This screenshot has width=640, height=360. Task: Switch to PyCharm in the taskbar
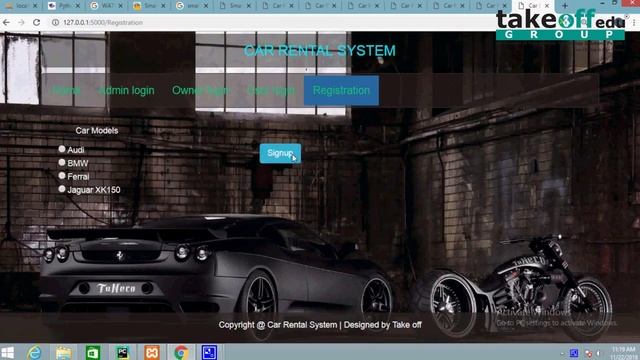122,352
